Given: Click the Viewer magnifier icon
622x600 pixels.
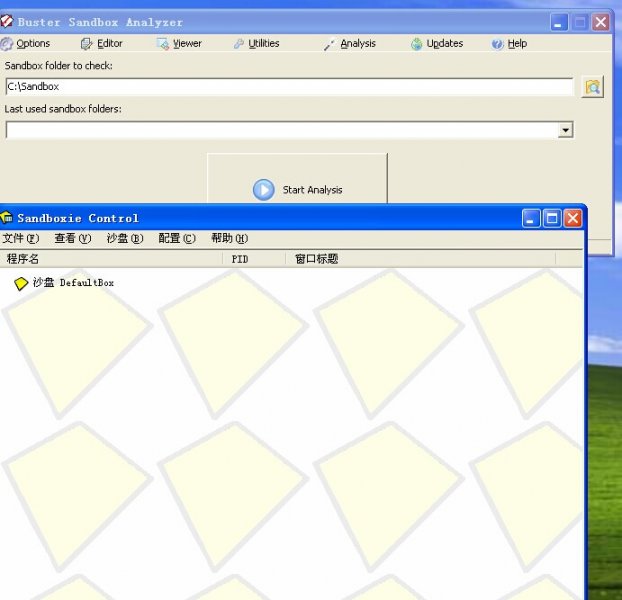Looking at the screenshot, I should click(163, 44).
